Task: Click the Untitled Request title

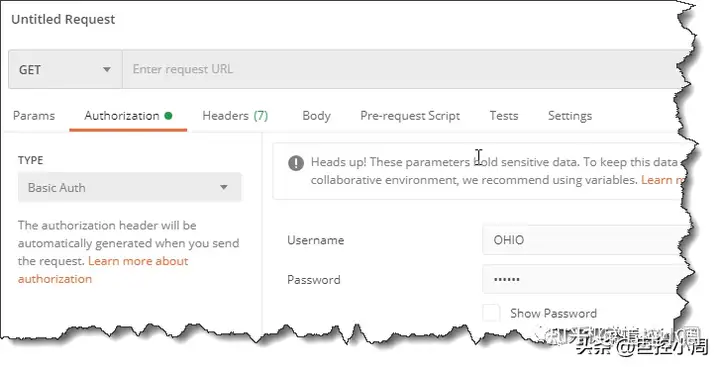Action: [x=63, y=19]
